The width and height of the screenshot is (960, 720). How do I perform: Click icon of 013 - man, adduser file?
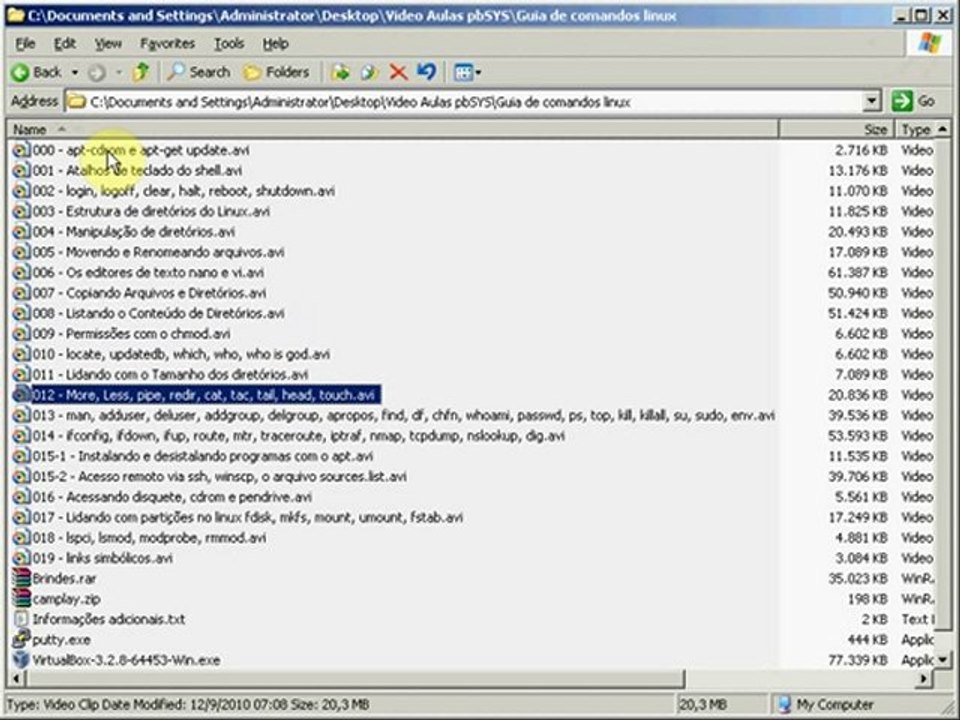(x=21, y=415)
